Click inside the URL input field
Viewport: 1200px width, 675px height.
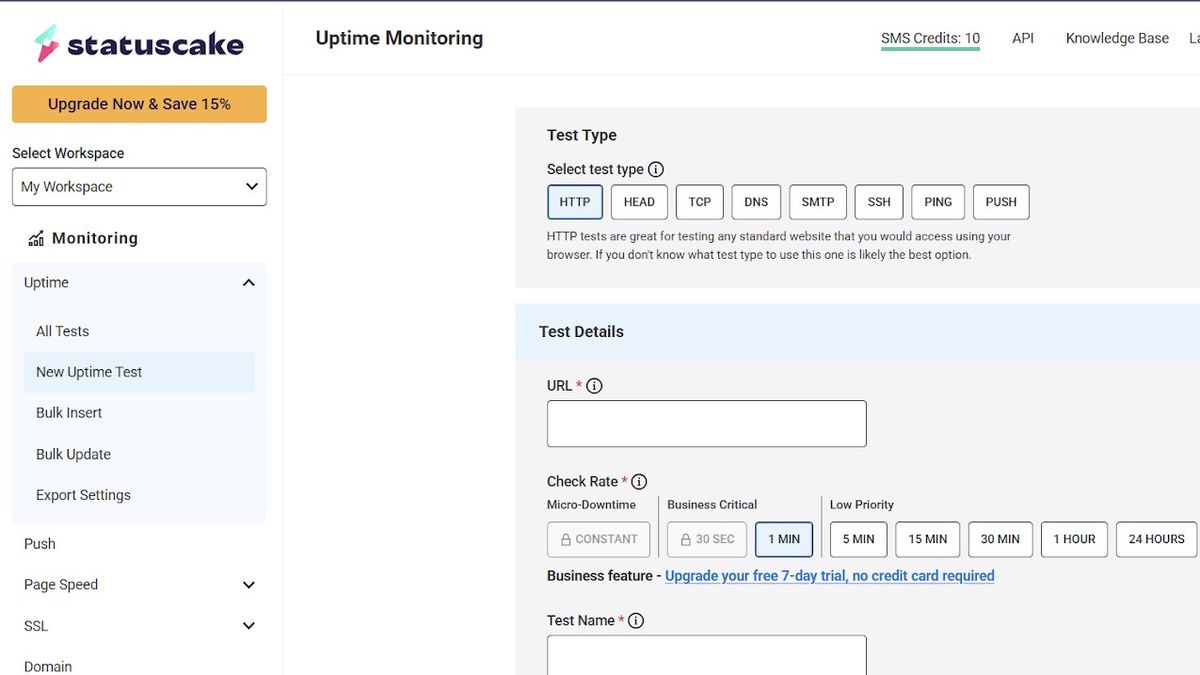706,423
